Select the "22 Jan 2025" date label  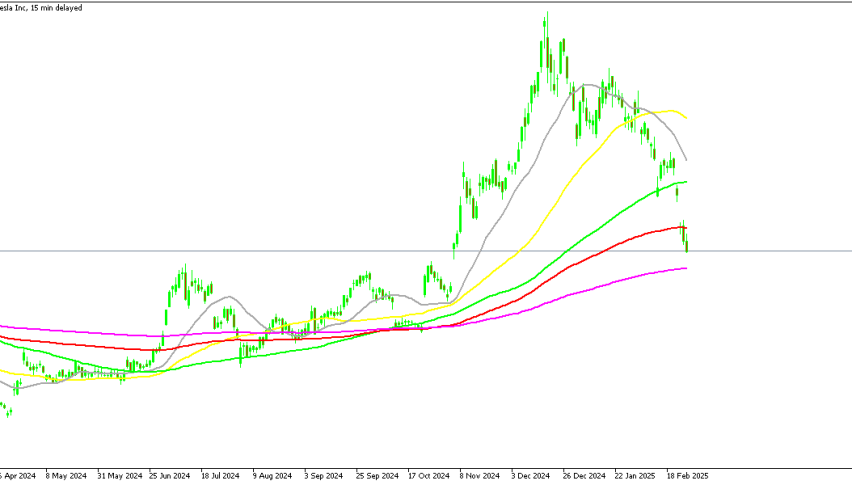point(635,476)
